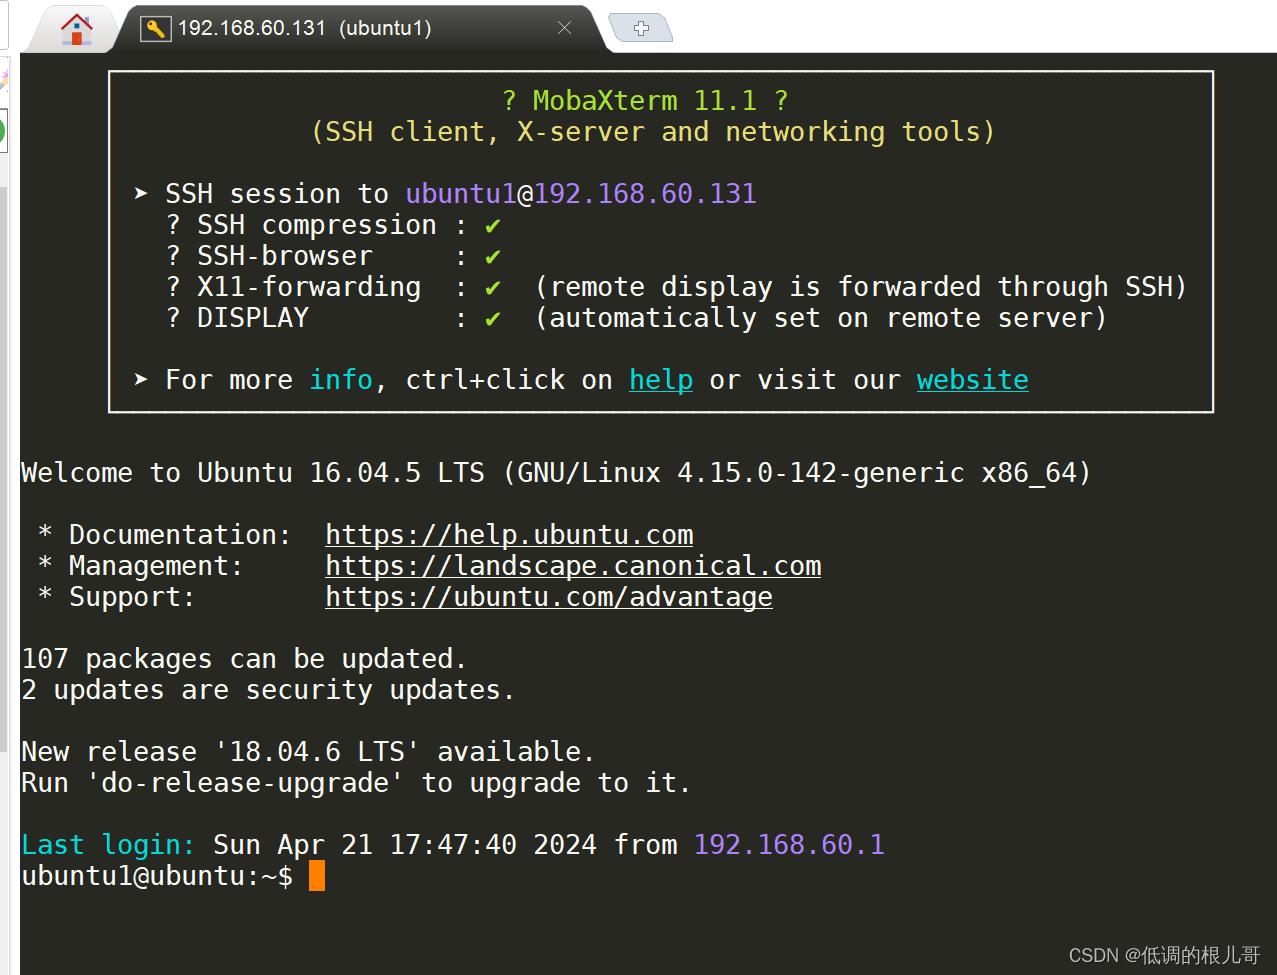Click '(remote display is forwarded through SSH)' text

click(x=861, y=288)
